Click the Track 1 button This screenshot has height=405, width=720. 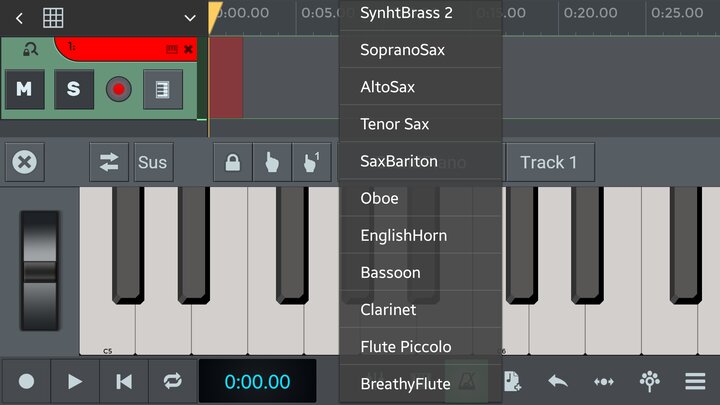pyautogui.click(x=550, y=162)
